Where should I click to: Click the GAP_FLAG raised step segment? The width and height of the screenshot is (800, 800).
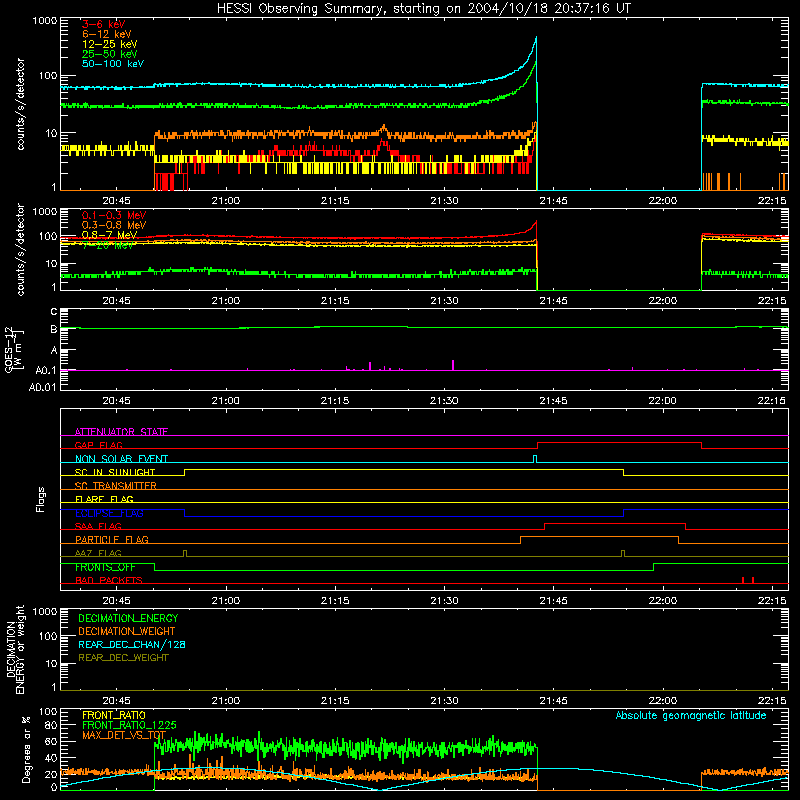[x=619, y=443]
